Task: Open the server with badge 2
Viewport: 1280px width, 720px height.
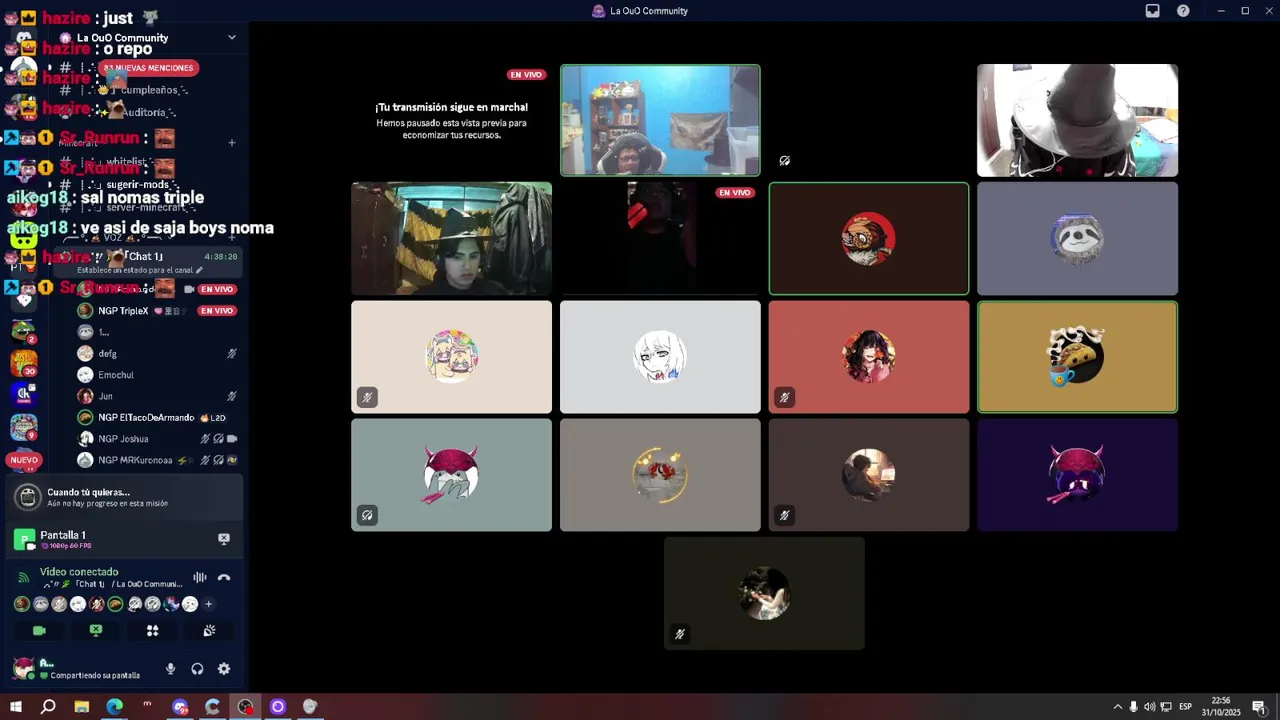Action: coord(24,330)
